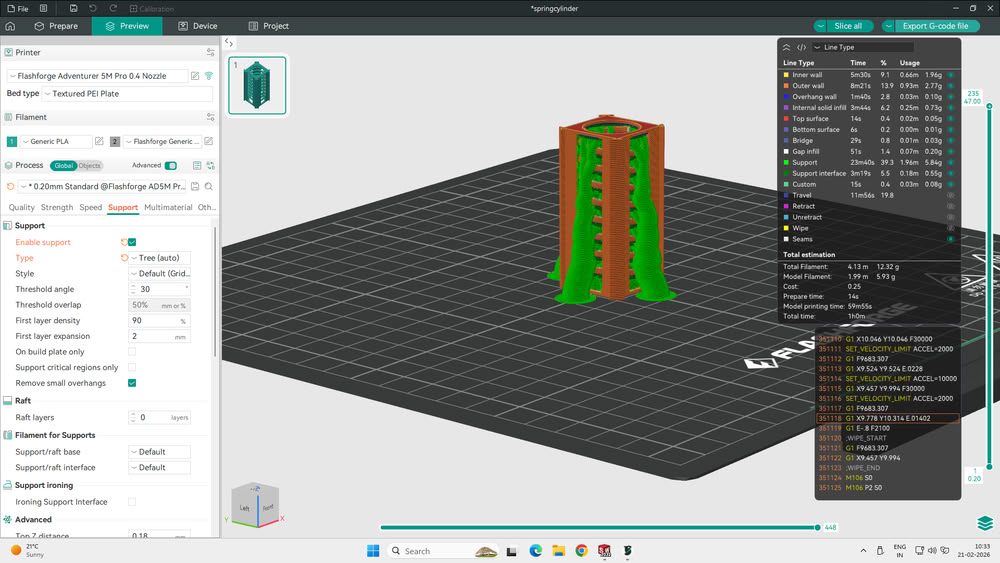Viewport: 1000px width, 563px height.
Task: Open Microsoft Edge from taskbar
Action: click(536, 551)
